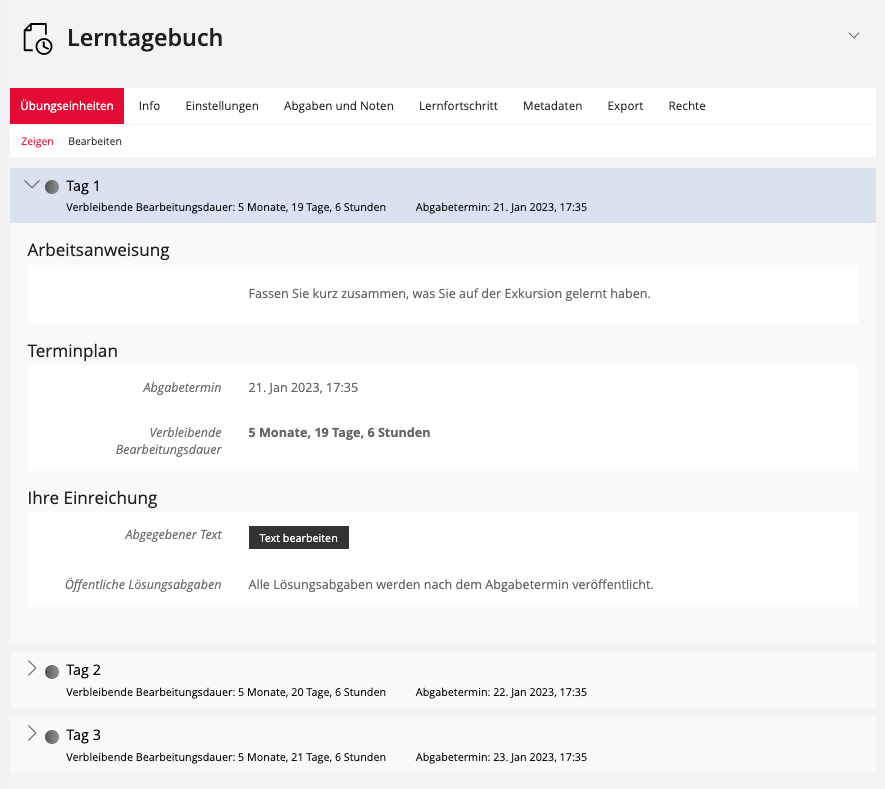Expand the Tag 3 section

pyautogui.click(x=31, y=734)
